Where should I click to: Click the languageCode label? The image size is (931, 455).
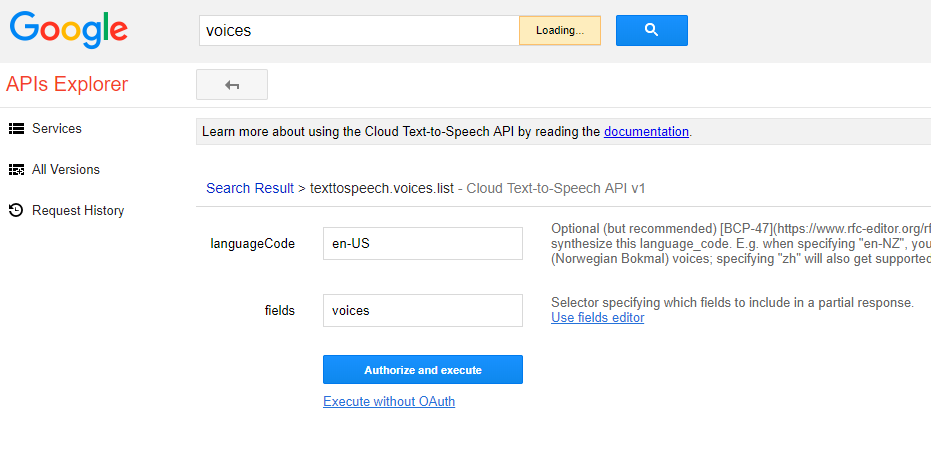point(252,244)
